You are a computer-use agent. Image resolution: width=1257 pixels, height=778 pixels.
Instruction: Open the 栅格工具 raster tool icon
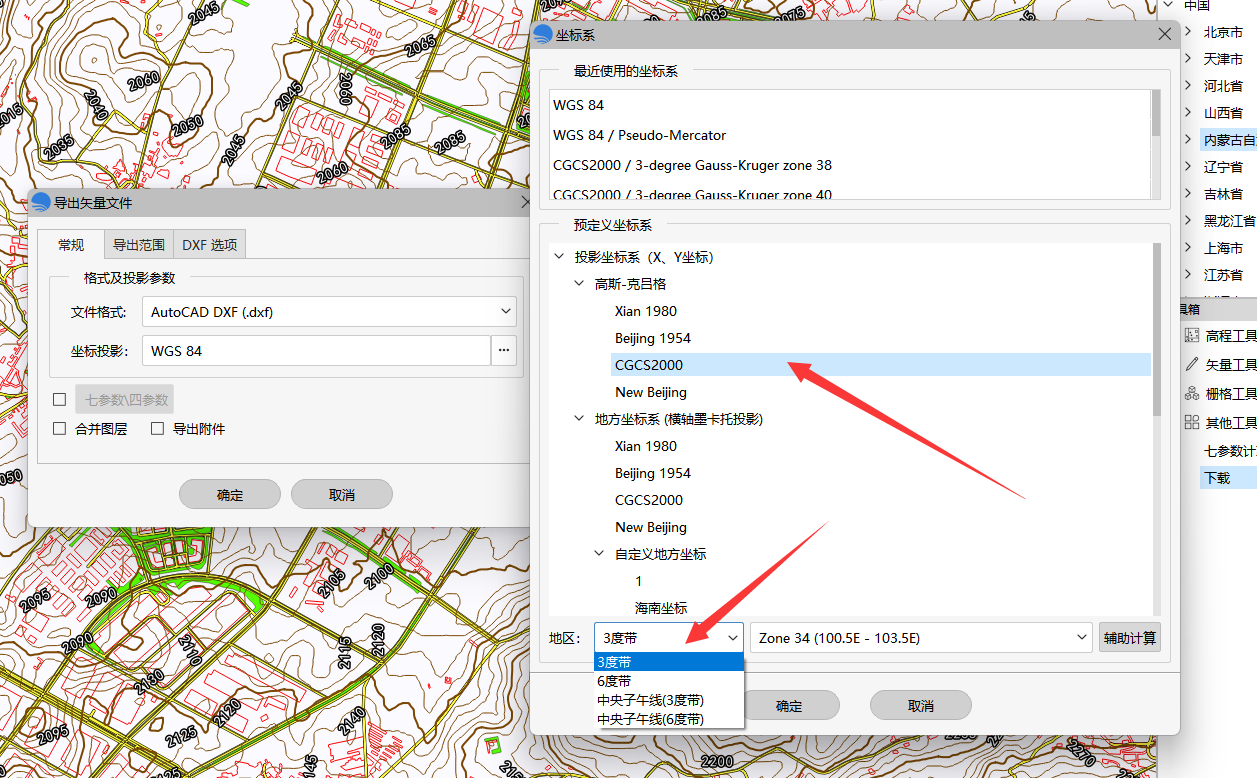1191,394
